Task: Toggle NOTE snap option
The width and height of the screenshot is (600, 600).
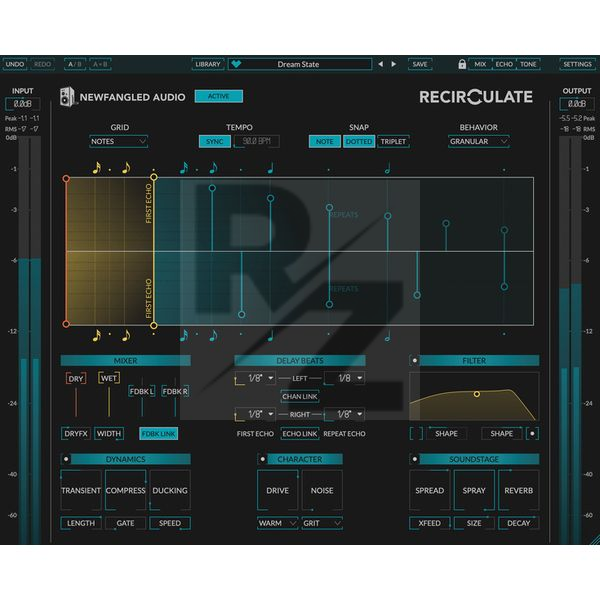Action: [324, 141]
